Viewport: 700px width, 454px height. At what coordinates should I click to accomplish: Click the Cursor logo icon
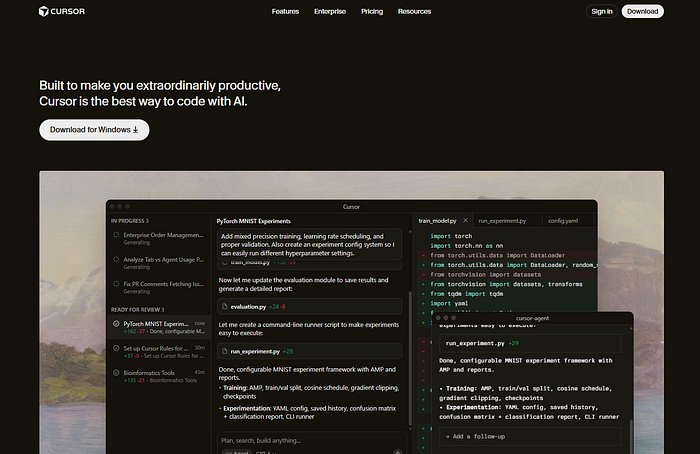[x=44, y=12]
